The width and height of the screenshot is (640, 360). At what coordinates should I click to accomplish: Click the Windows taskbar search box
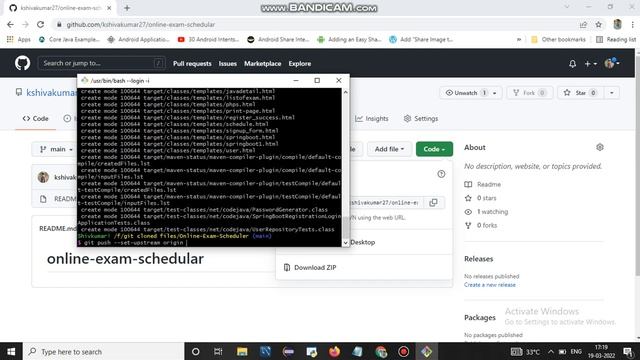tap(103, 351)
